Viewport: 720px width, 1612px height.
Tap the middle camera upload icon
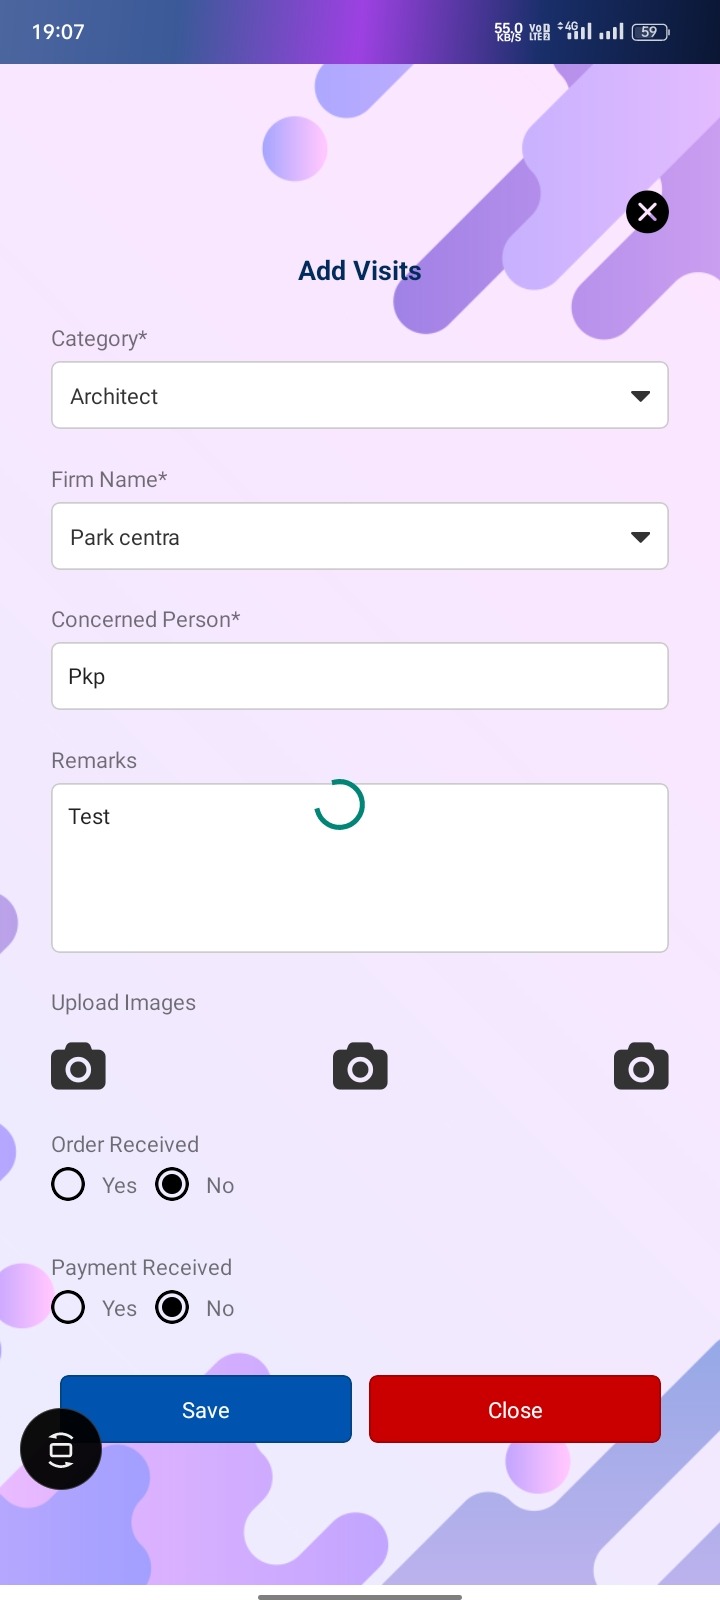click(x=360, y=1067)
